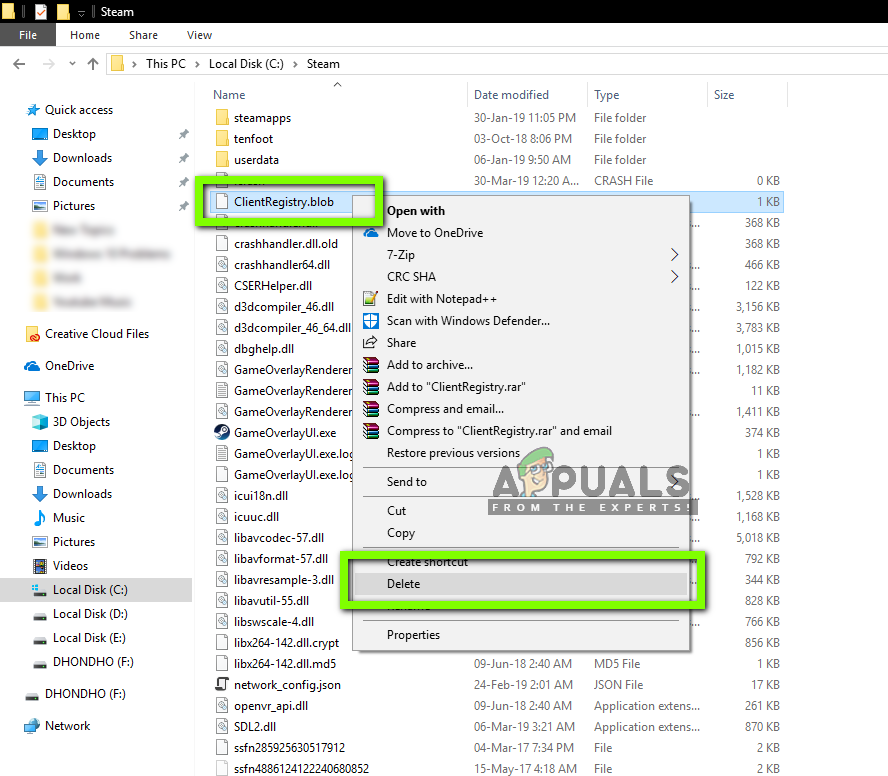Click Local Disk (C:) in address breadcrumb
Screen dimensions: 888x776
tap(246, 64)
